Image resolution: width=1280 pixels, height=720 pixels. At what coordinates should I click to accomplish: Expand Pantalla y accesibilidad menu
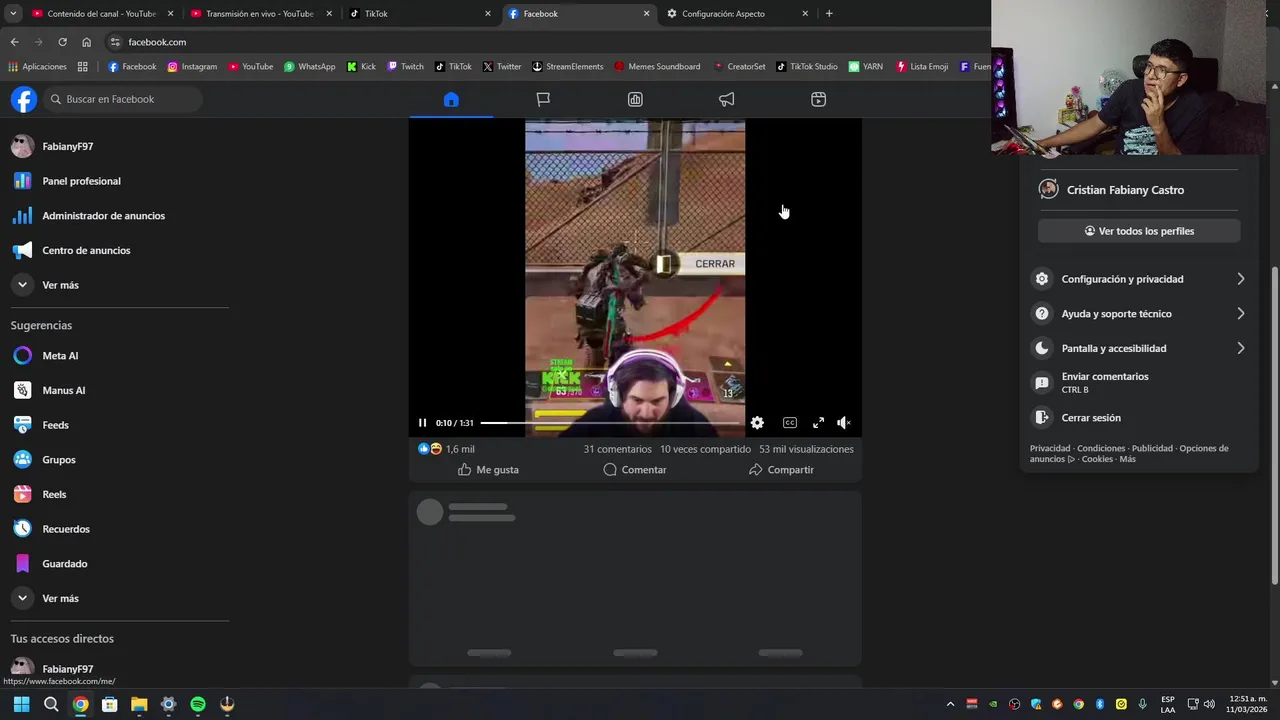point(1139,348)
